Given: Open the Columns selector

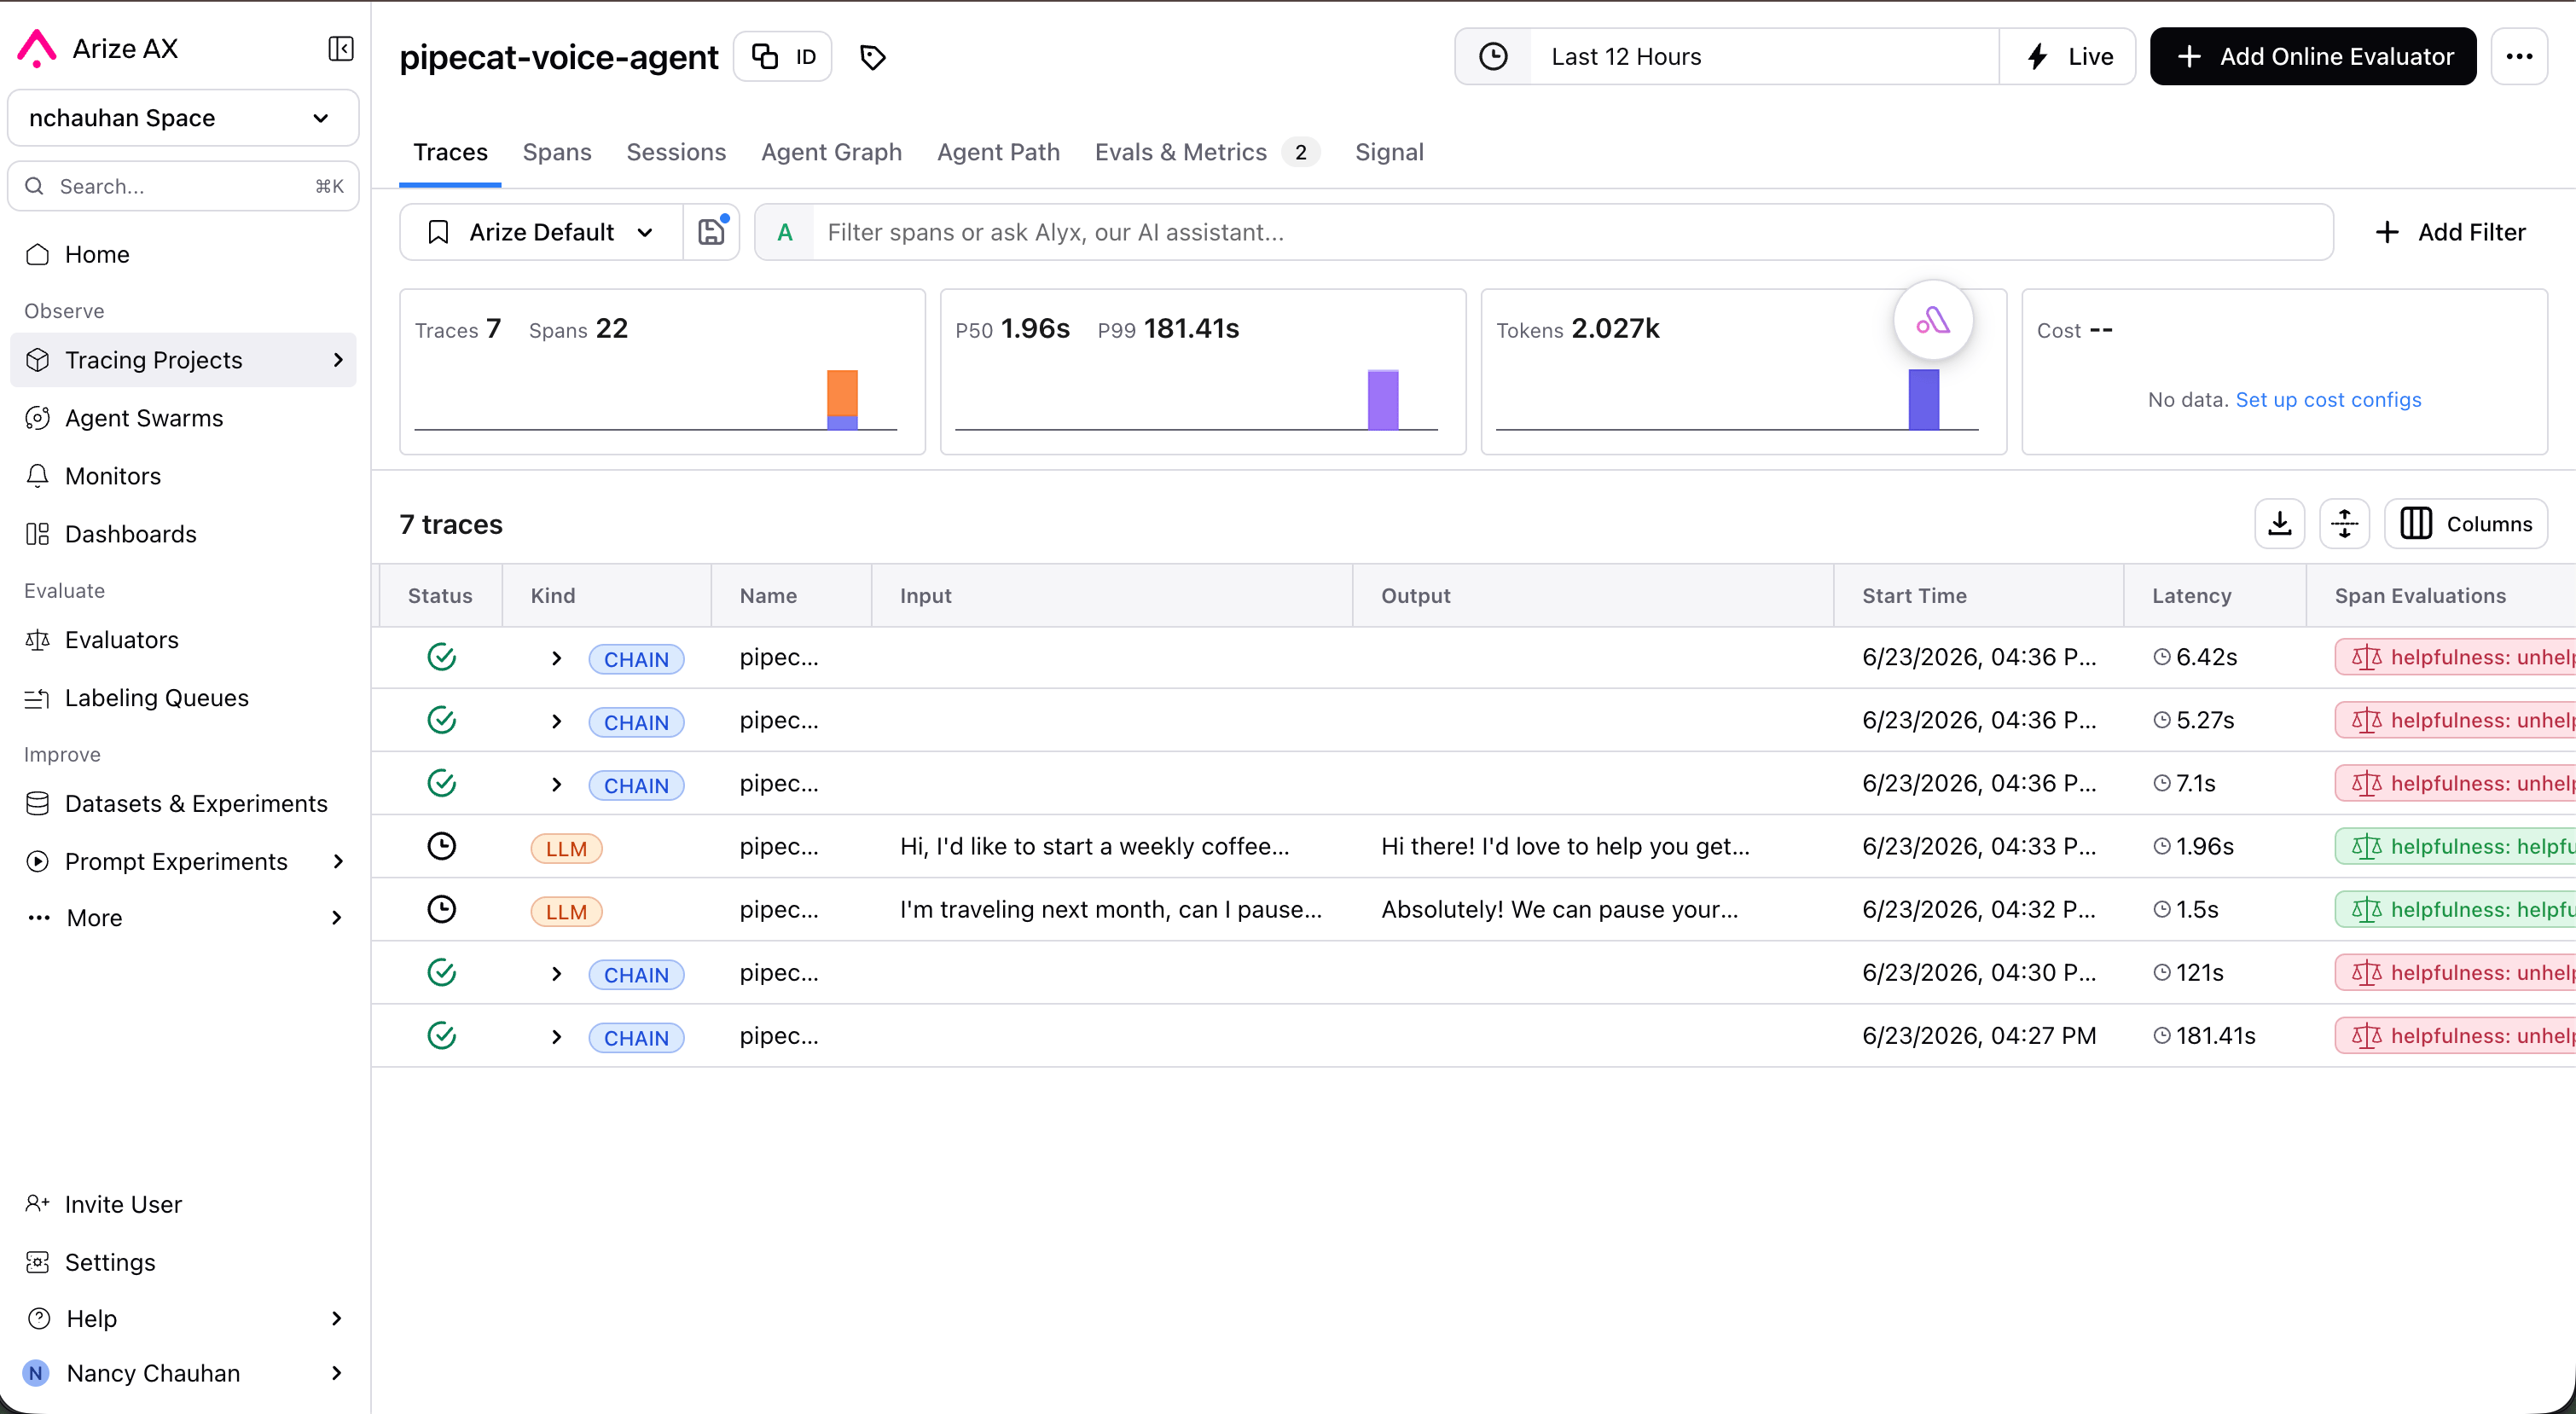Looking at the screenshot, I should (2466, 523).
